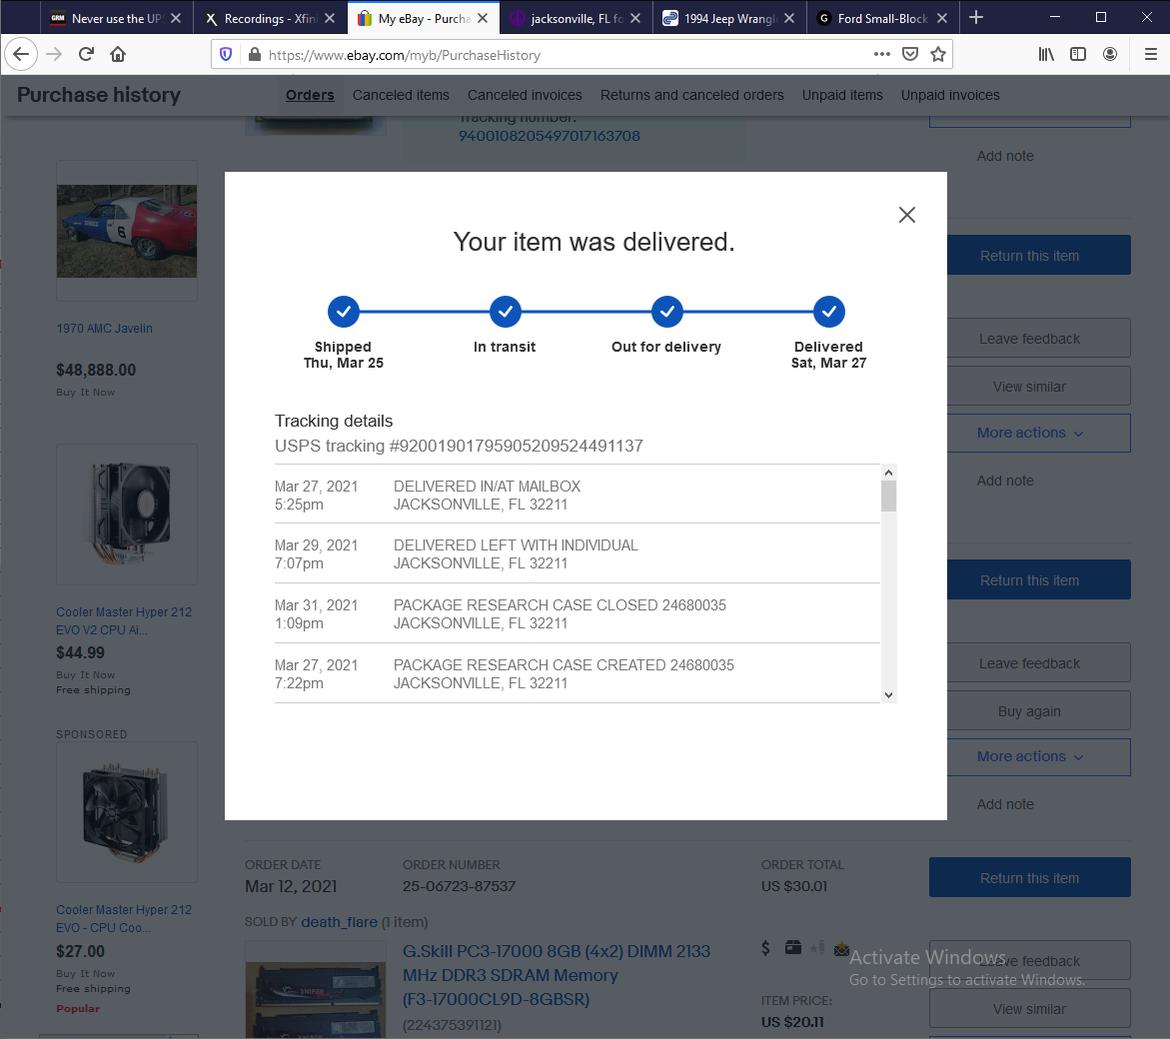Click the $44.99 cooler thumbnail

tap(127, 514)
